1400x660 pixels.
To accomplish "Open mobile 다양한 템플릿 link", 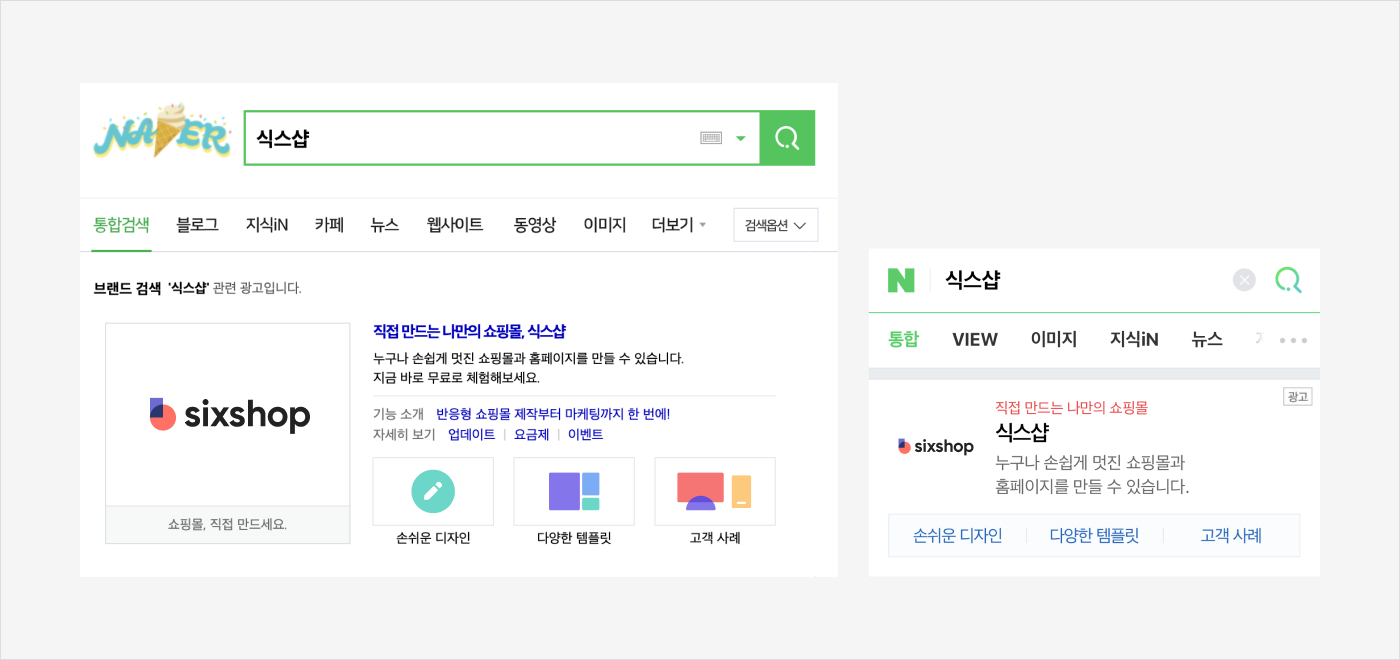I will (1094, 536).
